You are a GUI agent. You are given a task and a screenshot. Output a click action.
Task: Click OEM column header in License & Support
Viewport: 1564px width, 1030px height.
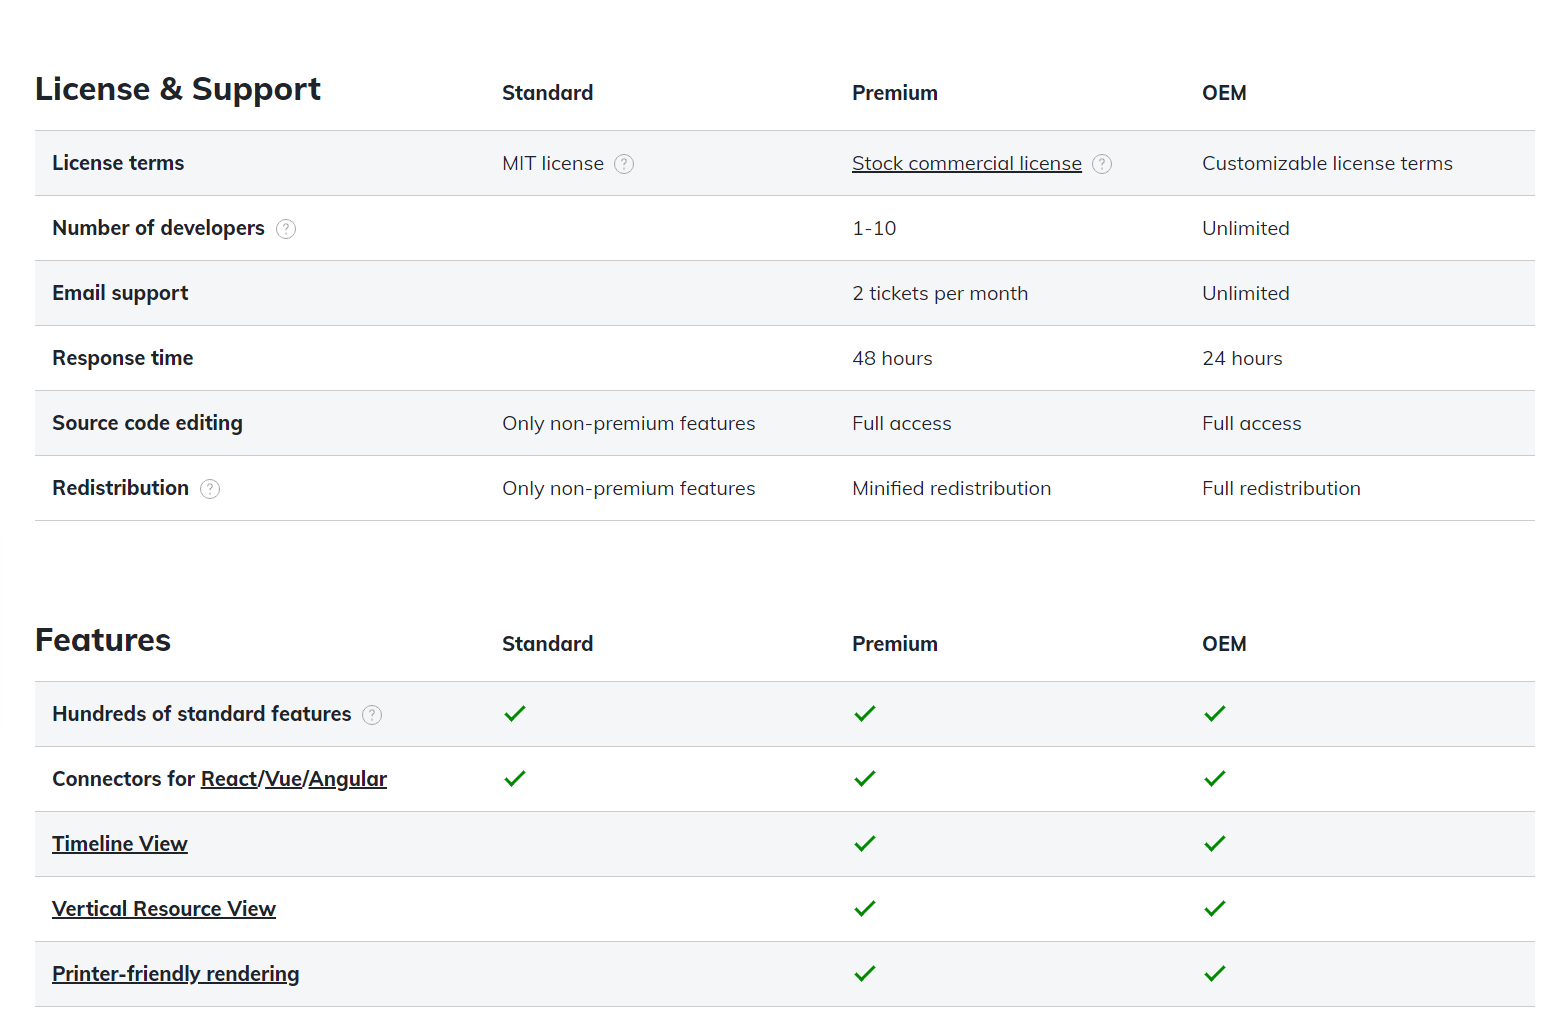click(1224, 93)
